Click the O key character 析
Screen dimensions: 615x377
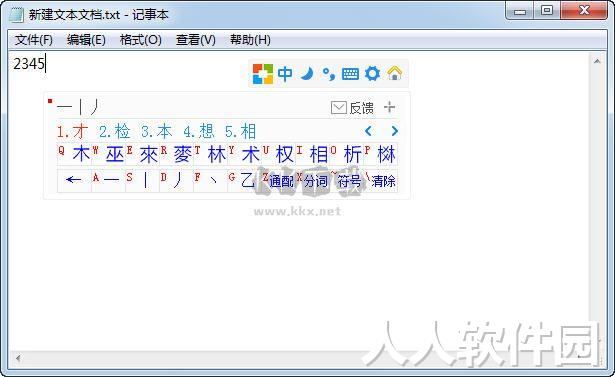click(x=347, y=154)
